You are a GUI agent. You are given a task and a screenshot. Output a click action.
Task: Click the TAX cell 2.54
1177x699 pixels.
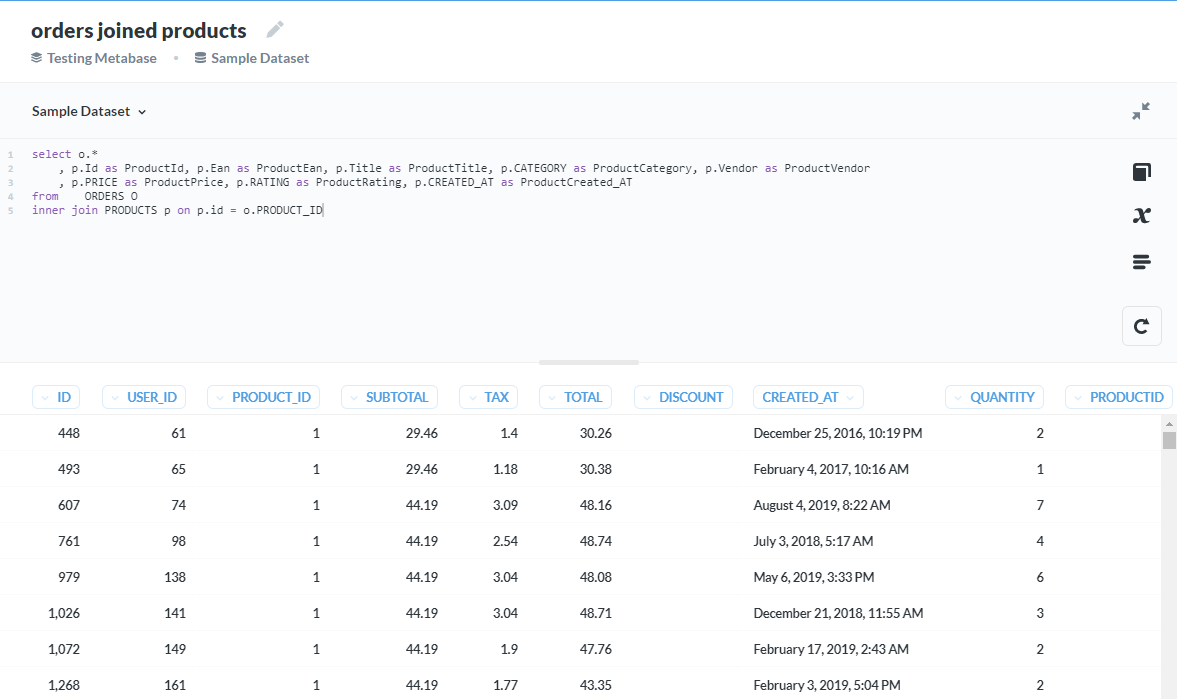coord(505,541)
